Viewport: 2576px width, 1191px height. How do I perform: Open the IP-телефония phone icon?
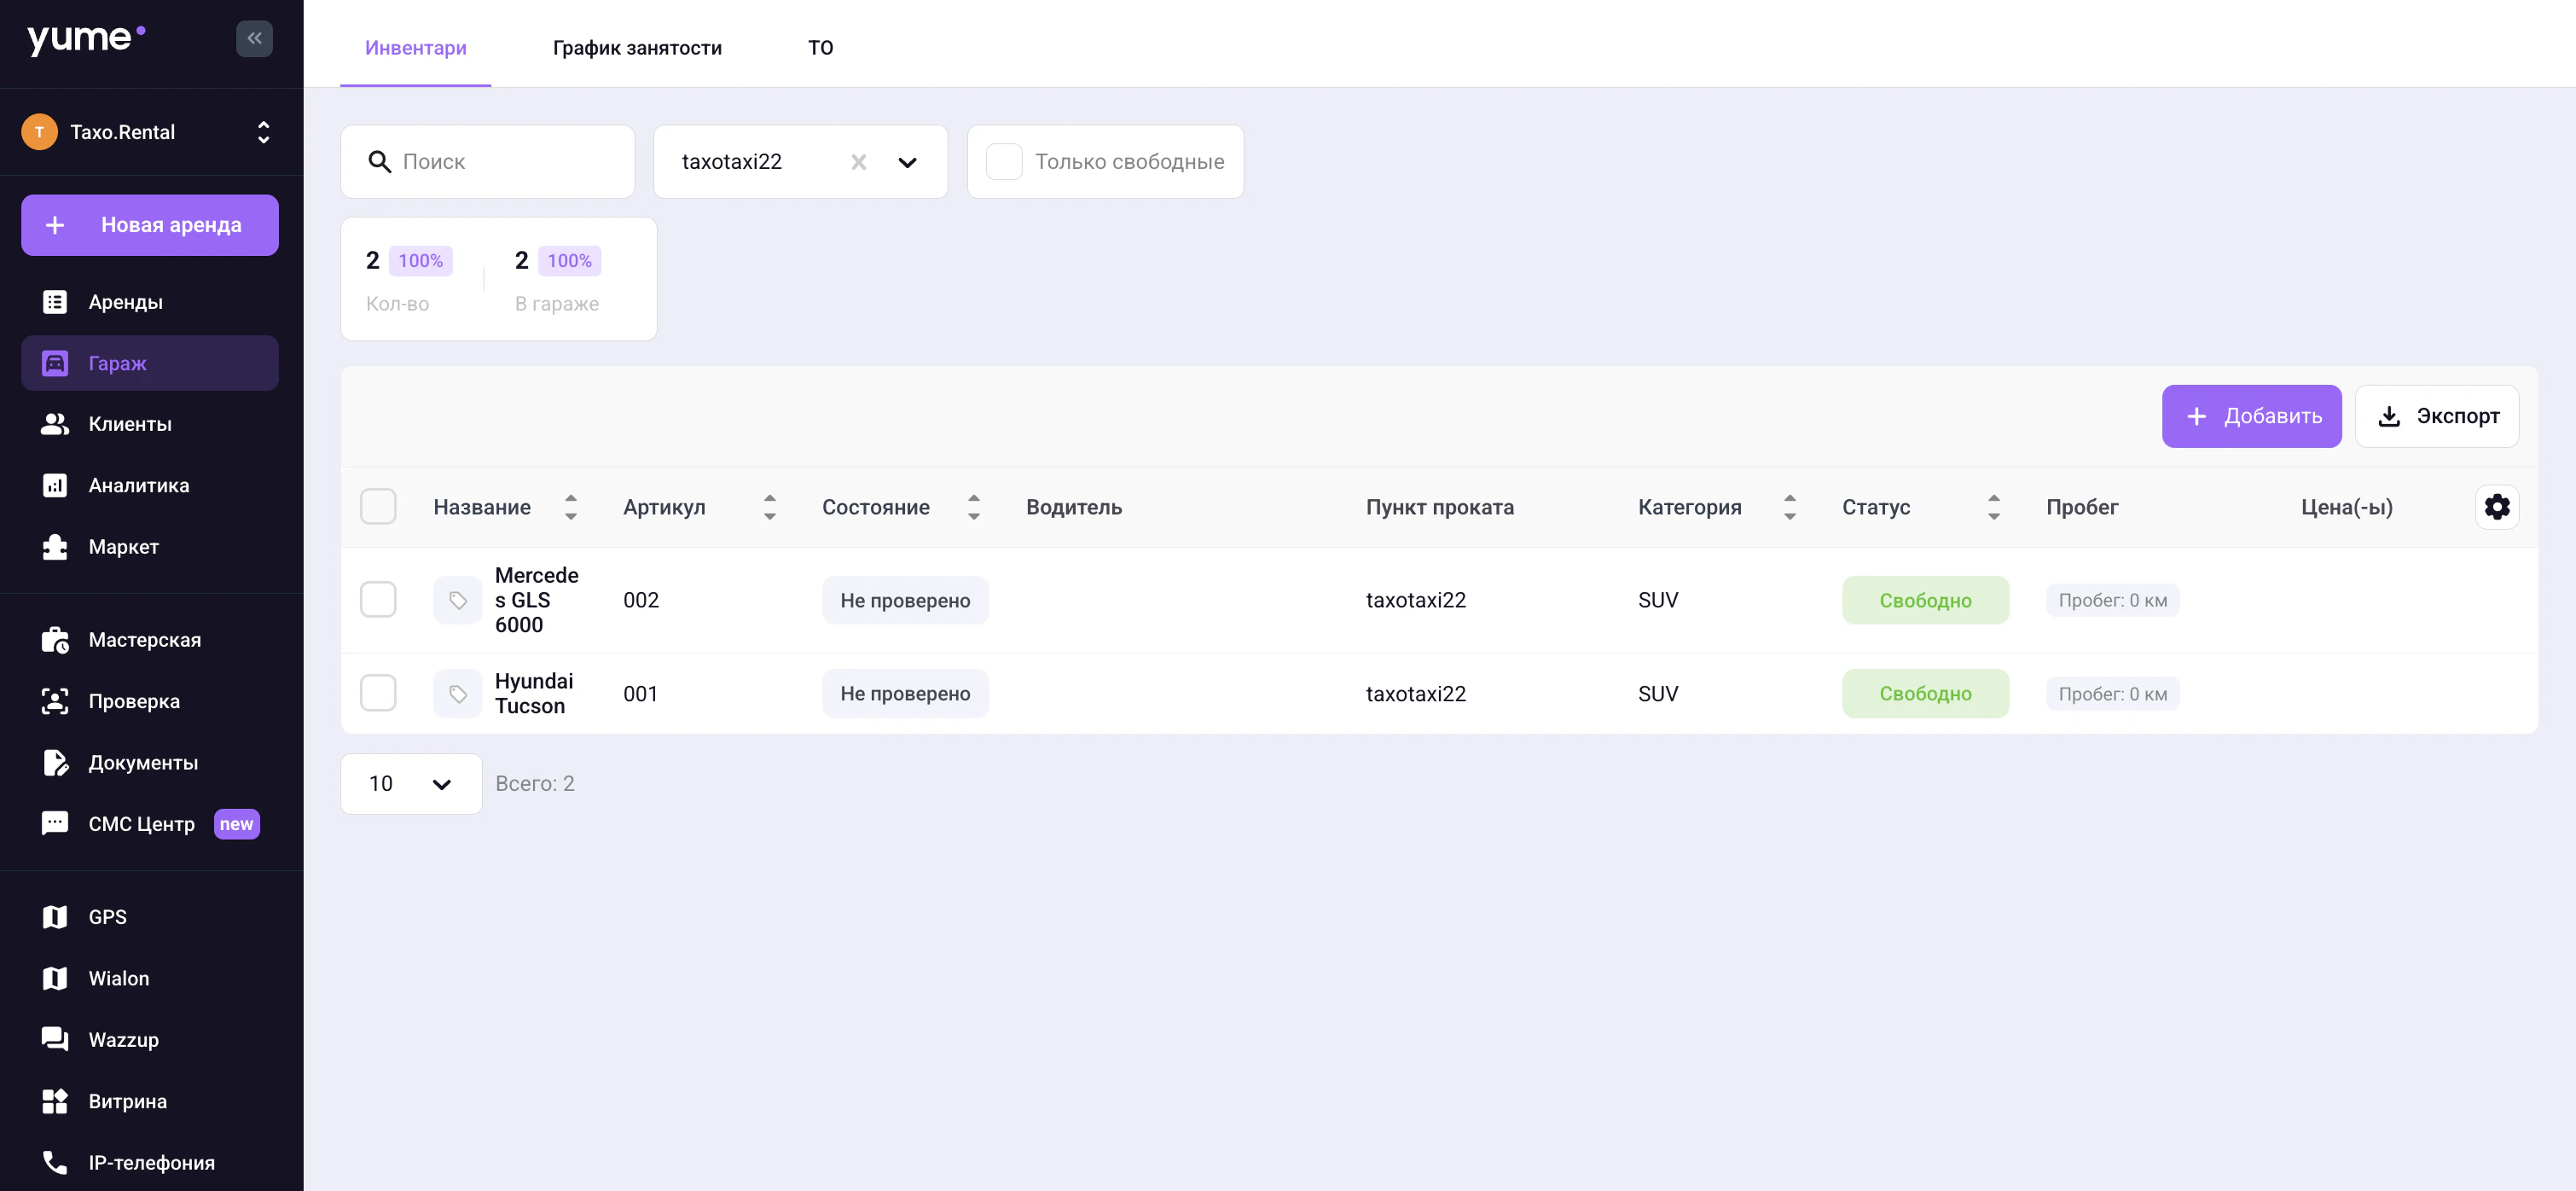click(55, 1162)
